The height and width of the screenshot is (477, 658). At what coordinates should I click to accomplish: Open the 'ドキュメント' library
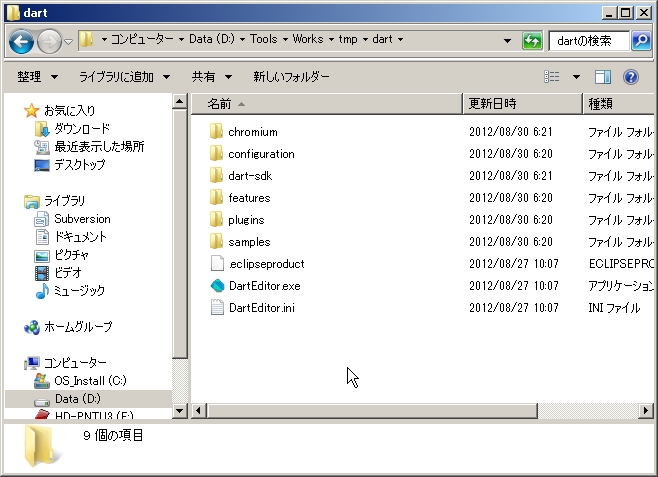coord(70,237)
